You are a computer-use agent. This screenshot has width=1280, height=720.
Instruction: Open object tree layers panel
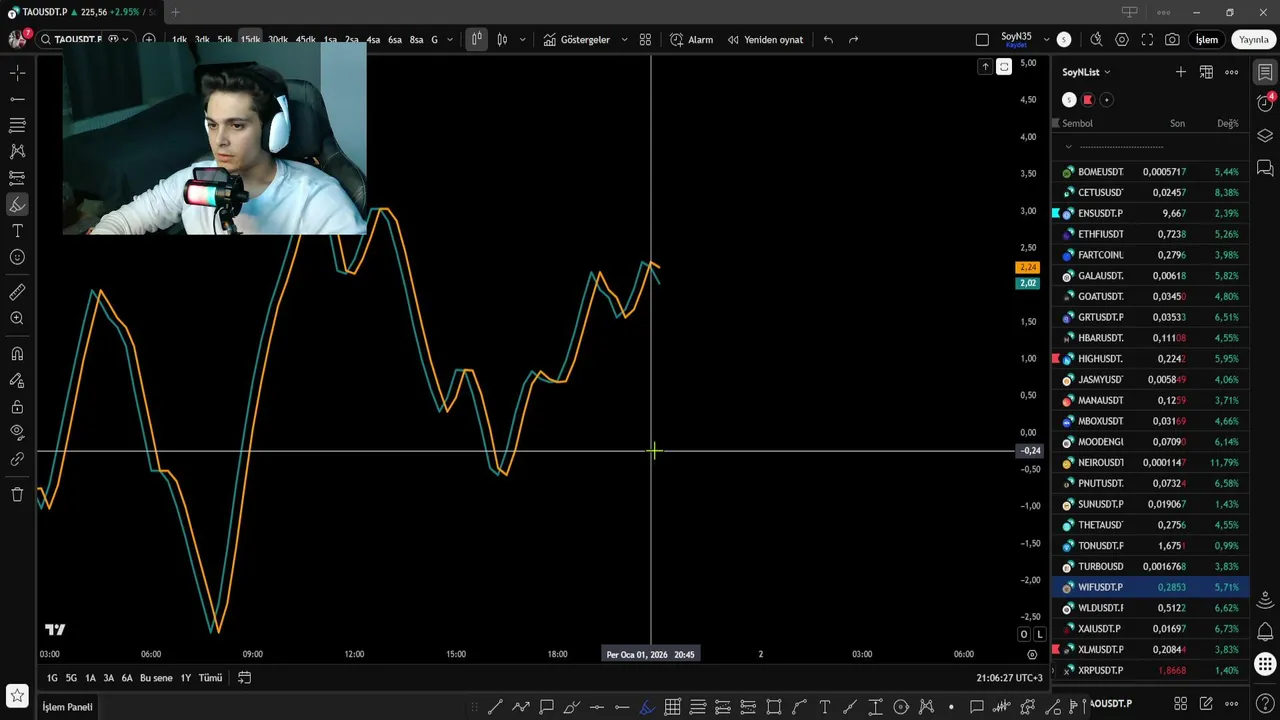click(1265, 136)
